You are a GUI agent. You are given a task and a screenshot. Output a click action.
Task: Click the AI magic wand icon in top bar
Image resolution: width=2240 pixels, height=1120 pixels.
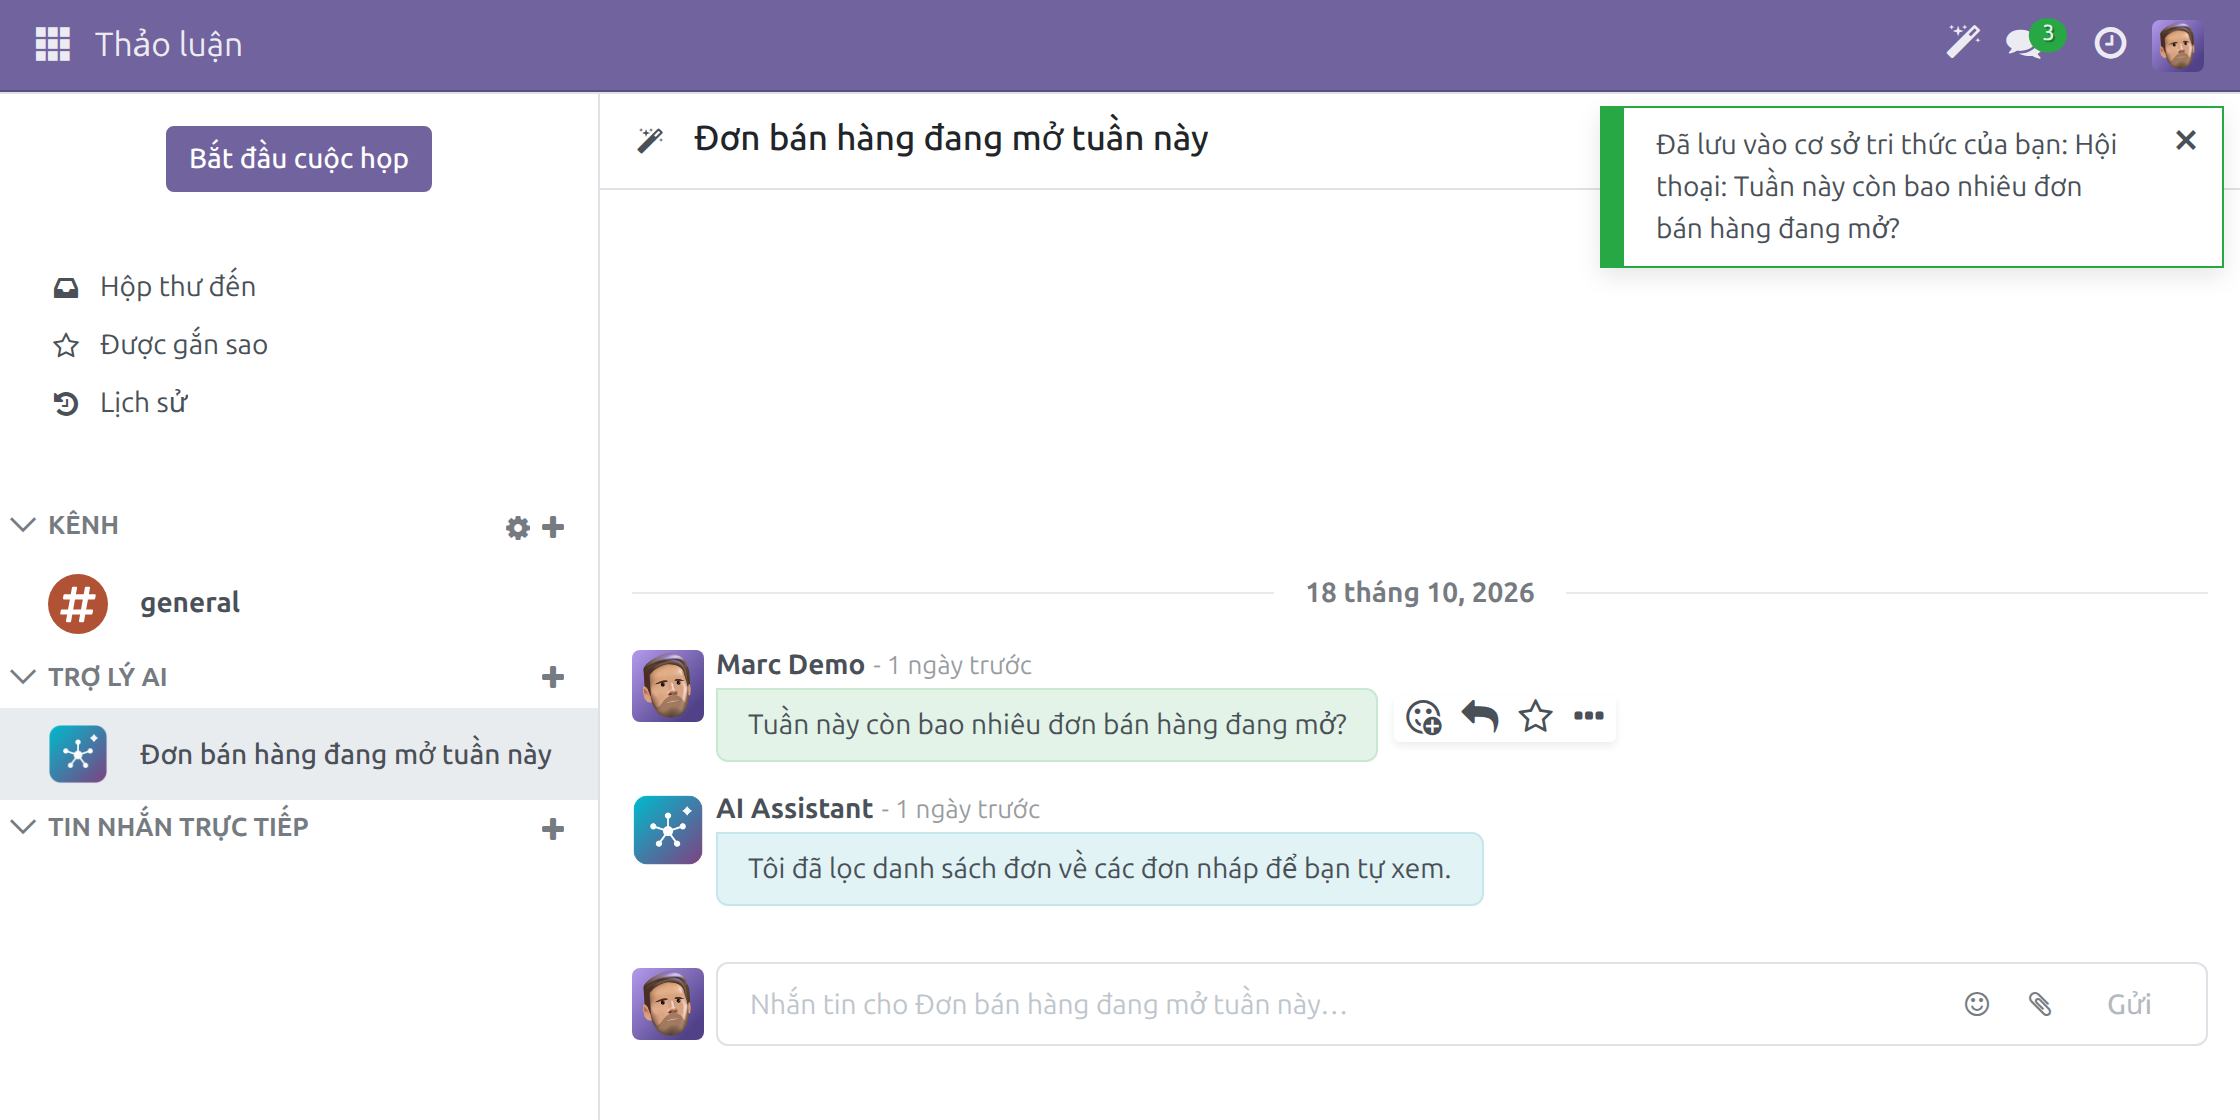point(1963,43)
